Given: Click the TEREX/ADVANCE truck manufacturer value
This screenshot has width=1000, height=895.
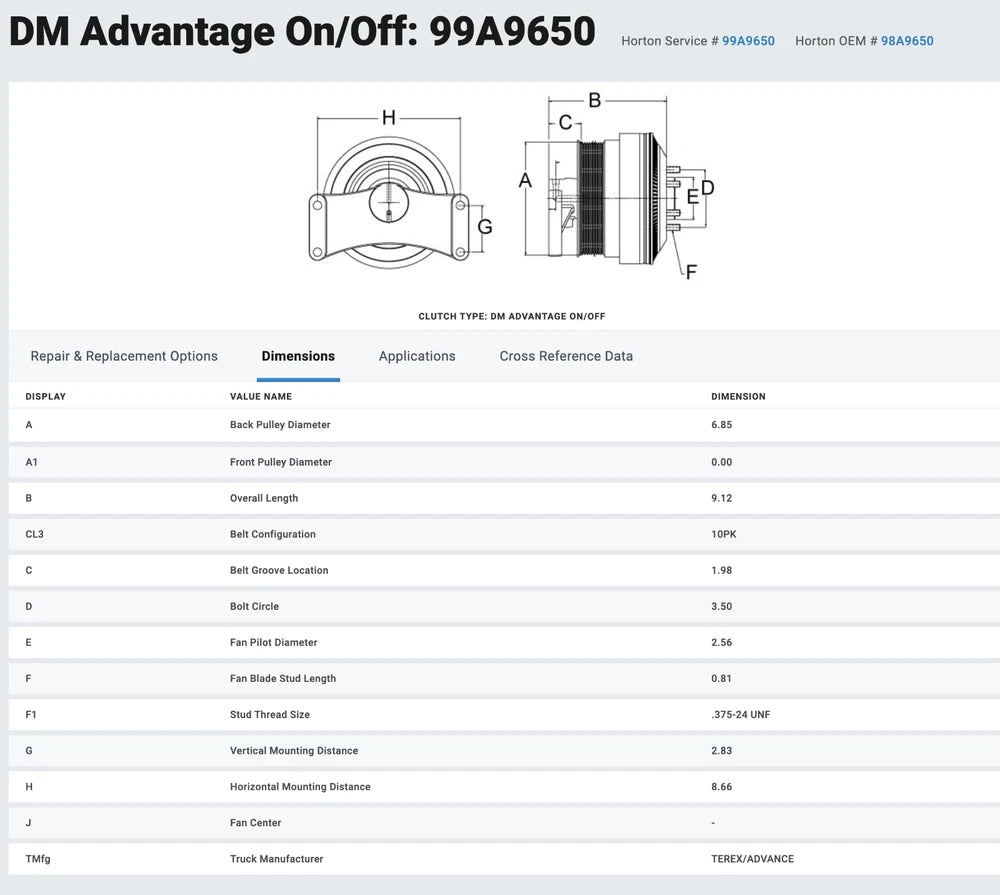Looking at the screenshot, I should click(x=752, y=859).
